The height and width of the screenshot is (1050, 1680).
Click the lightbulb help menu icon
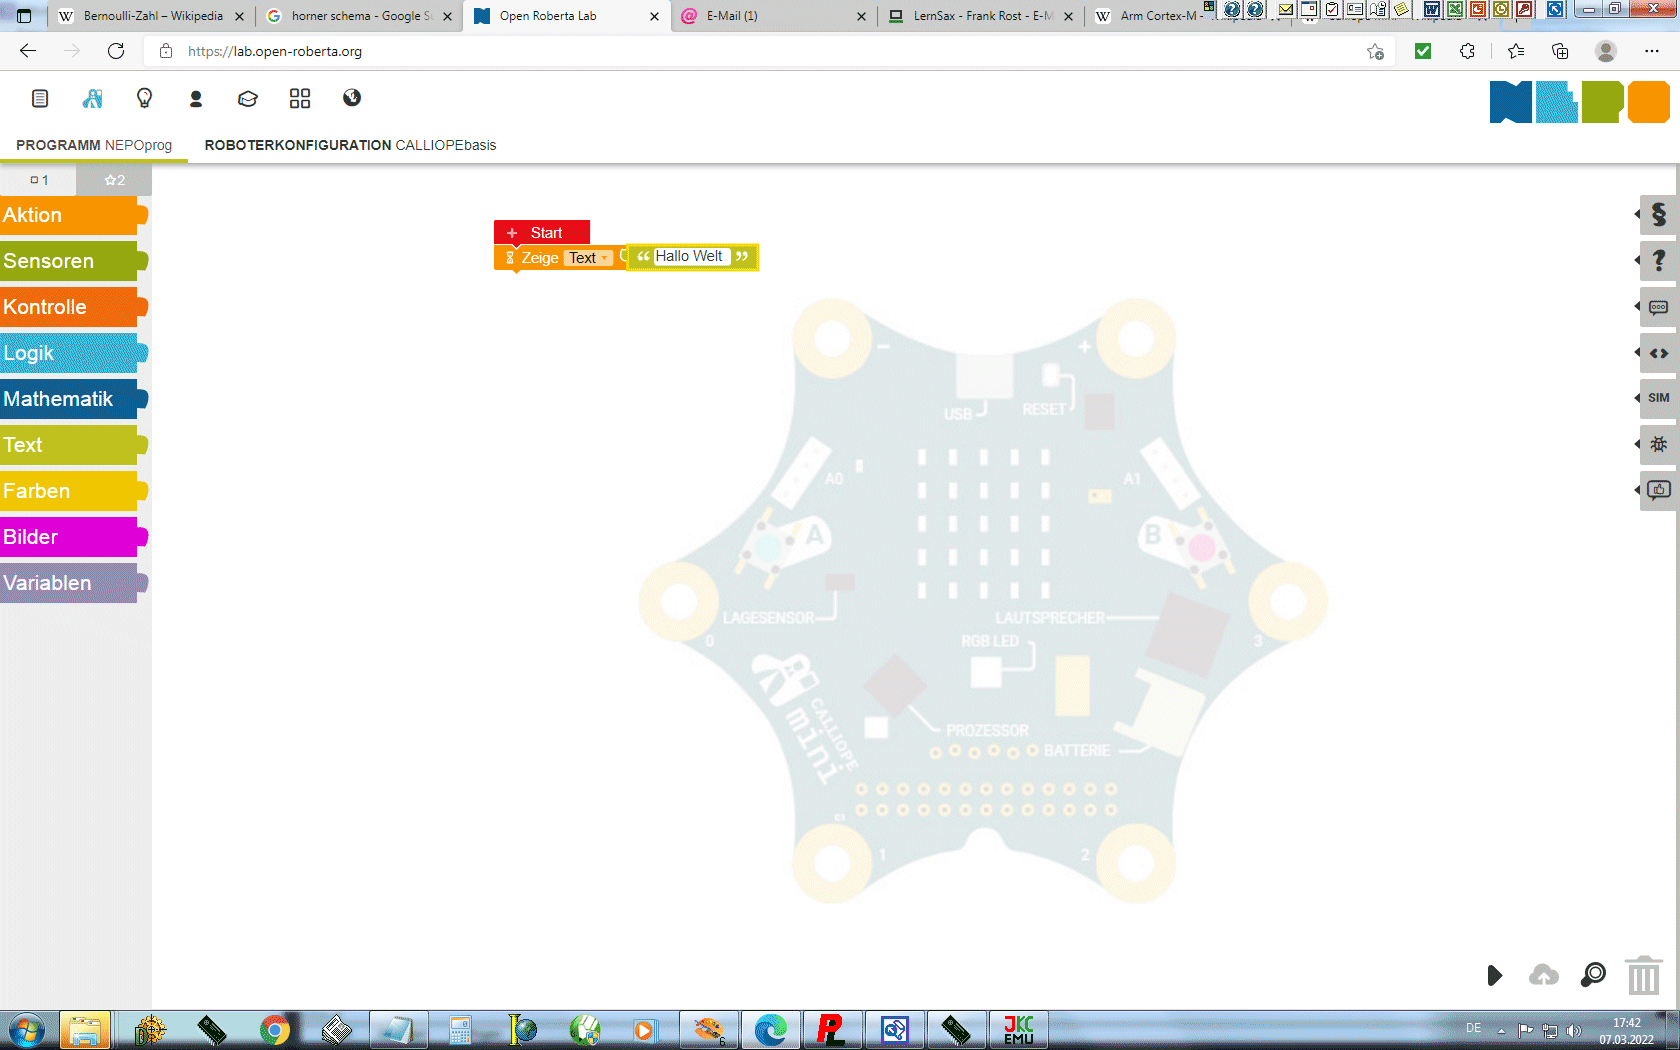pos(144,98)
